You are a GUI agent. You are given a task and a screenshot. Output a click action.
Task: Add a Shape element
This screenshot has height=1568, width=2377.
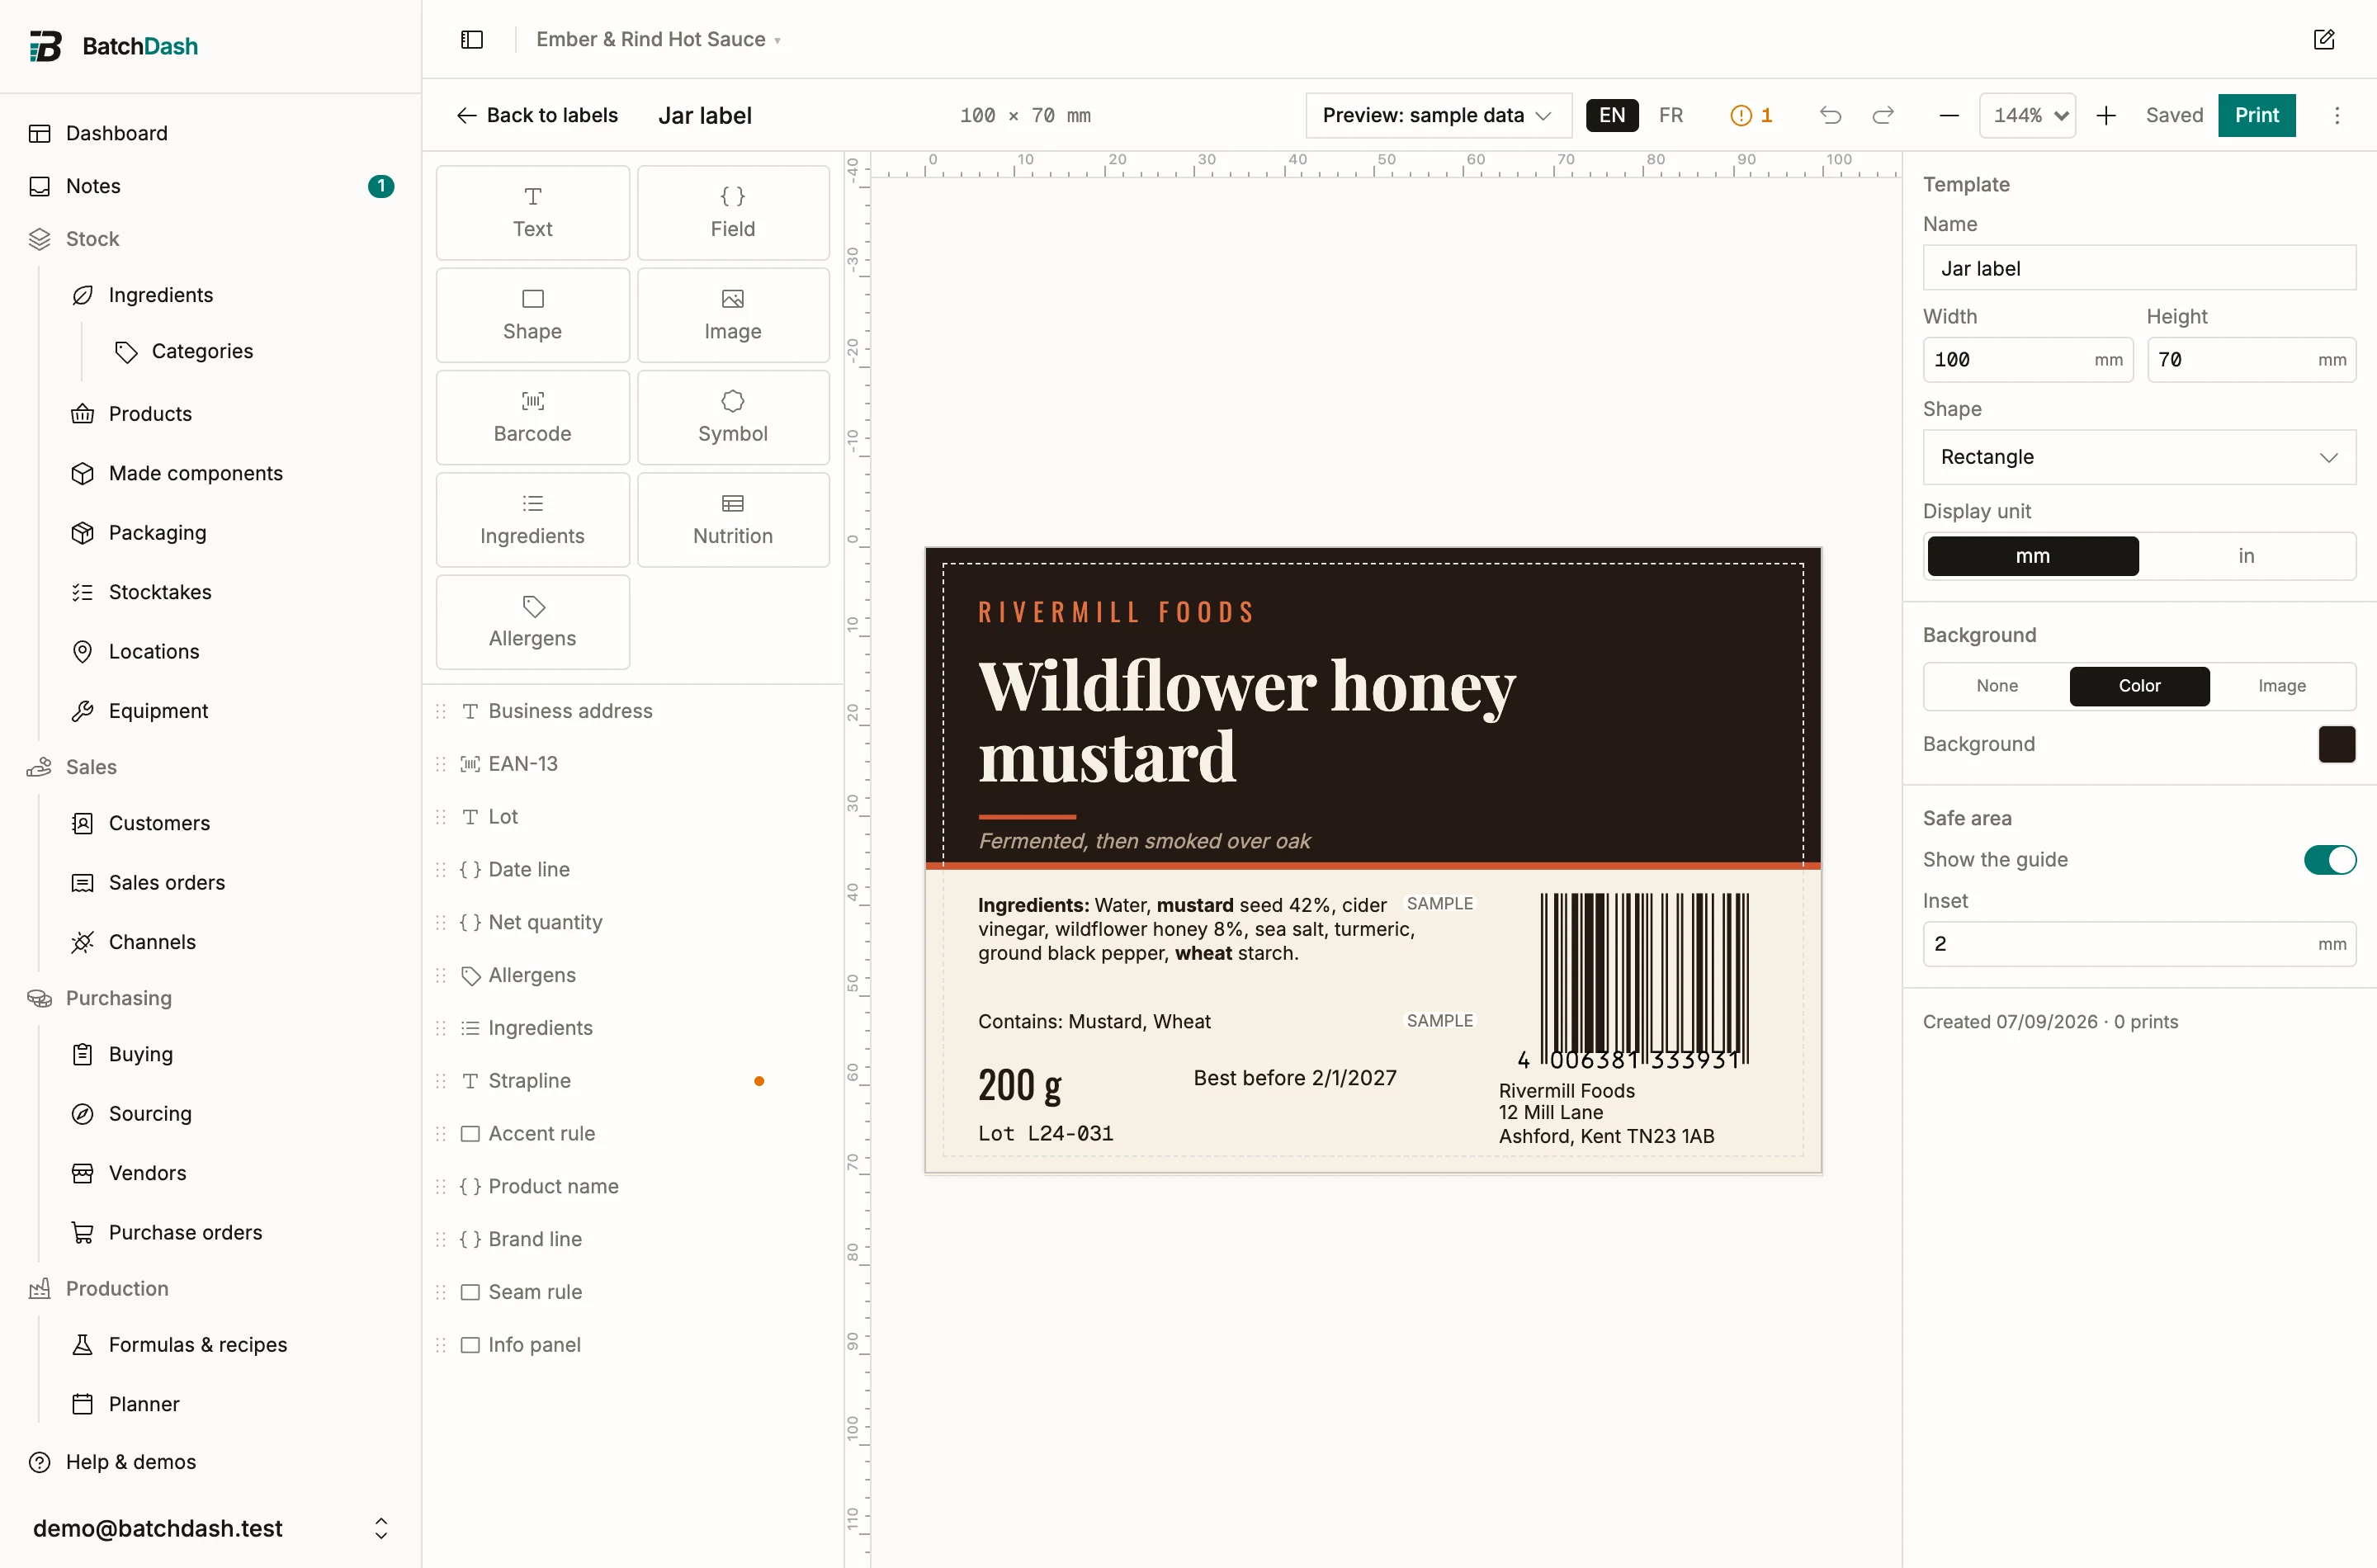(532, 314)
